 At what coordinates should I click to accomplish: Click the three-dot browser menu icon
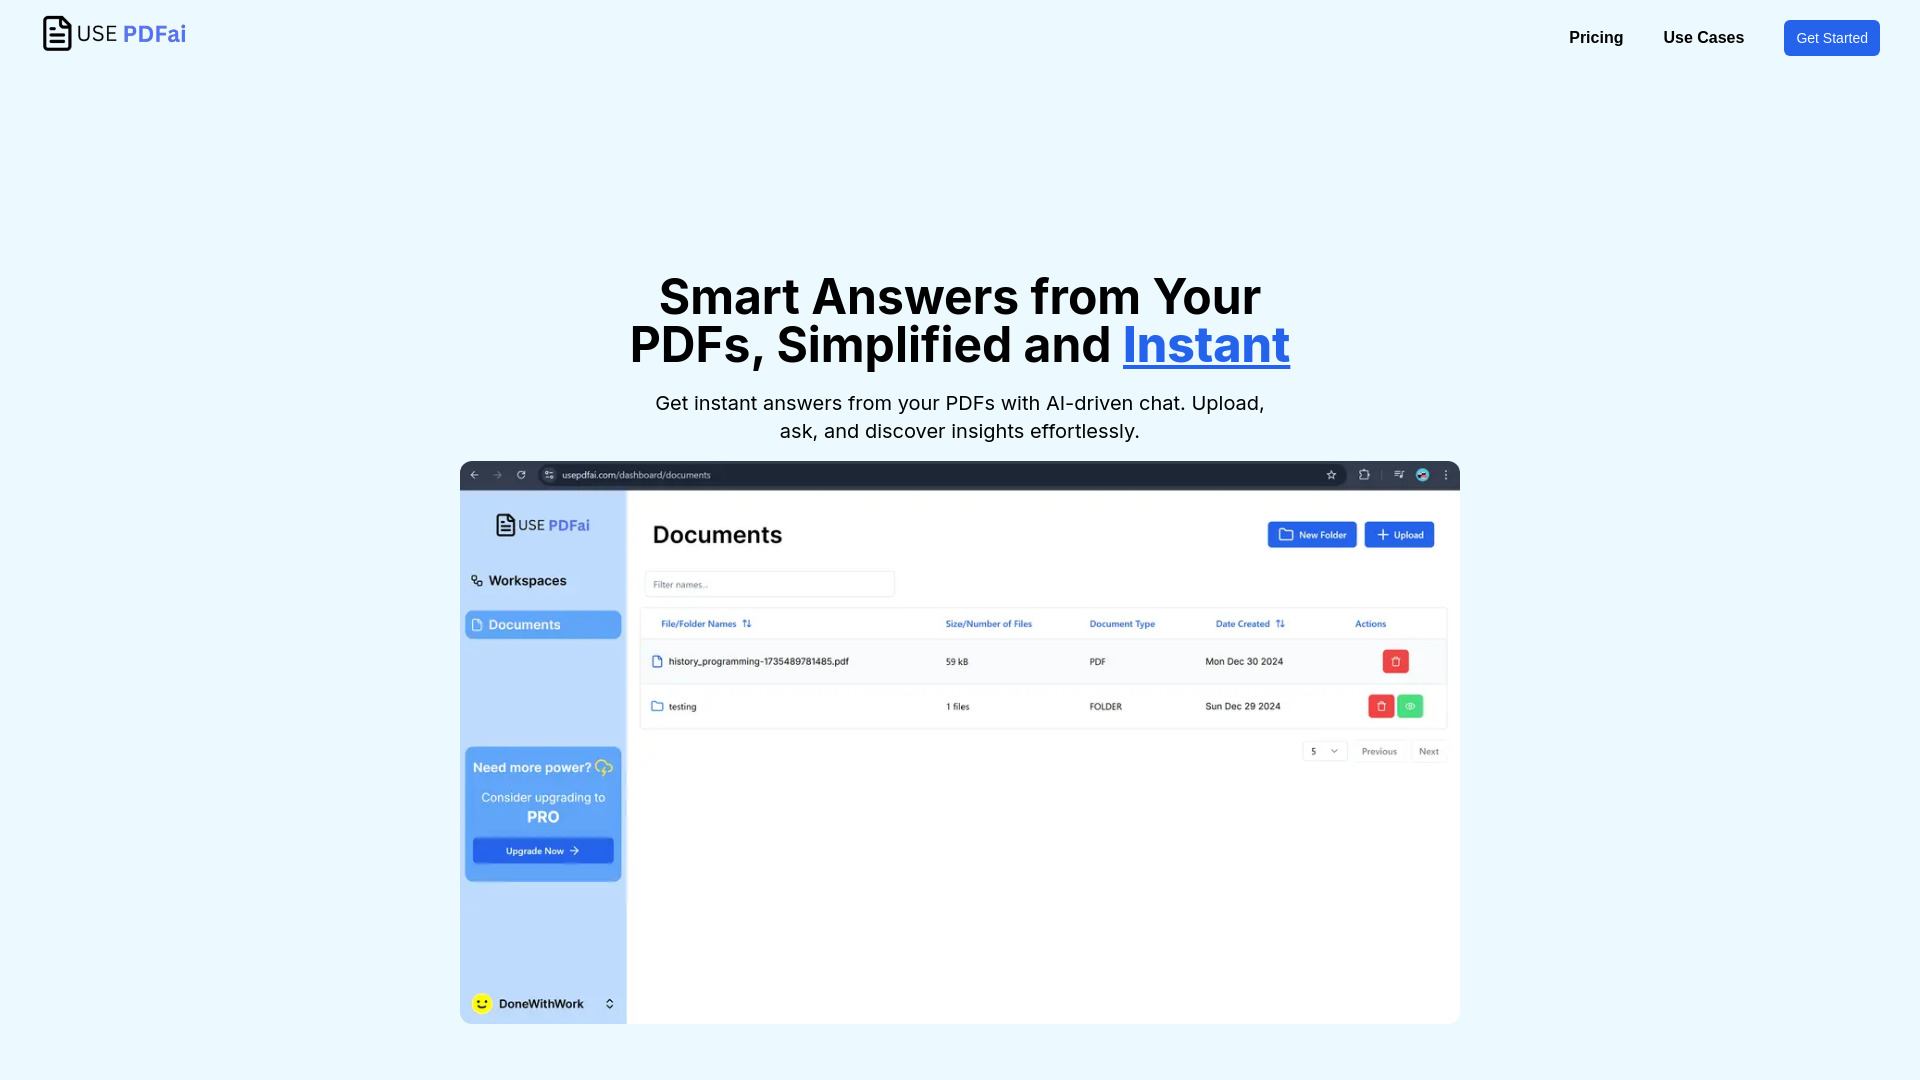coord(1445,473)
